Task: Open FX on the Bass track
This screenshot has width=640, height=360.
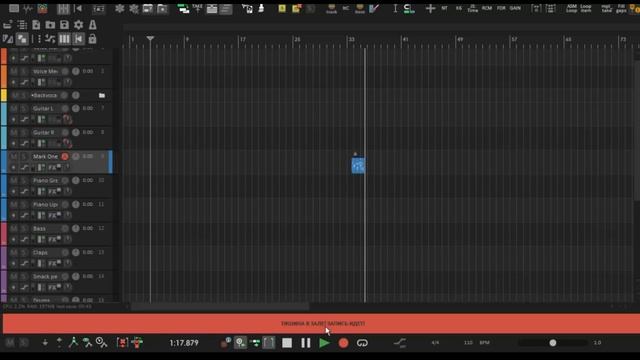Action: click(x=54, y=240)
